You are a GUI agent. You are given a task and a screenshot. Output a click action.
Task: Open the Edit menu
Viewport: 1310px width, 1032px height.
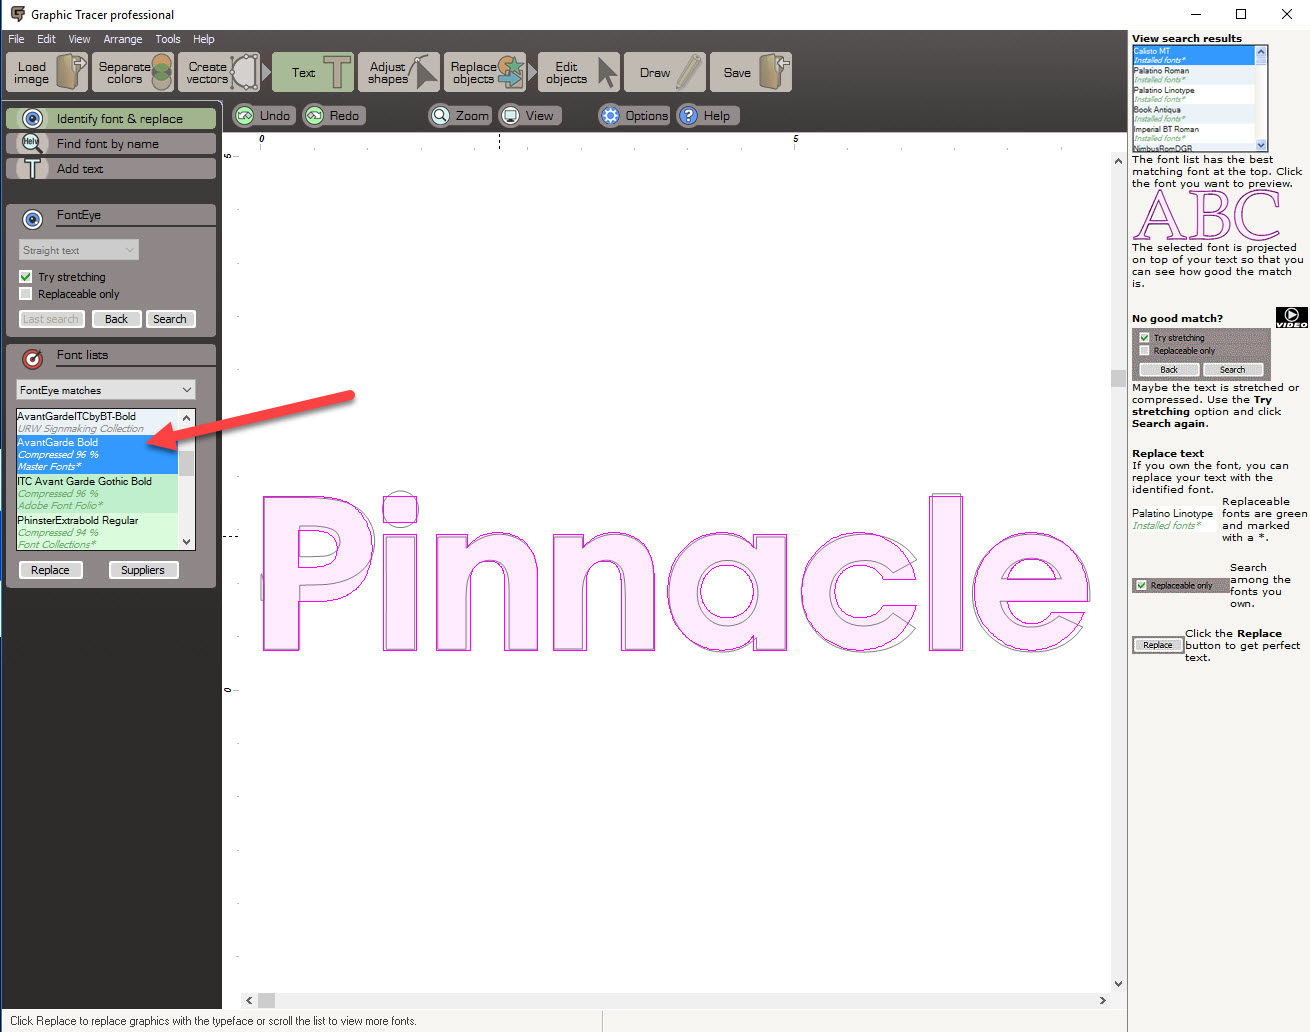pyautogui.click(x=46, y=39)
